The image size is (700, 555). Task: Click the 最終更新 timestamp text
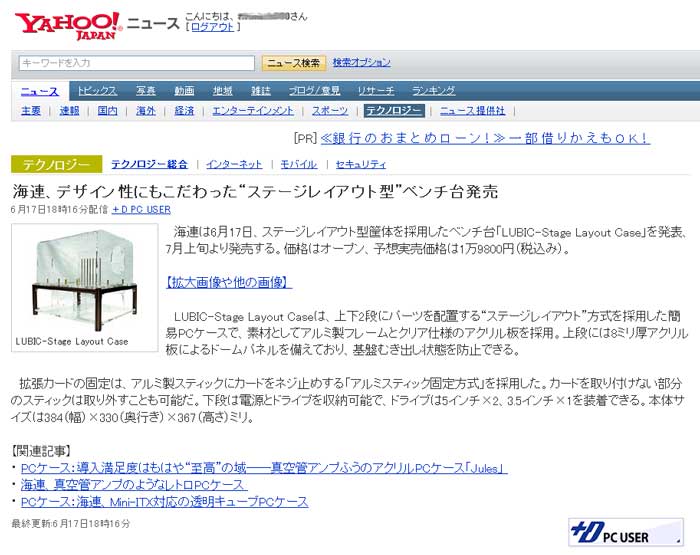click(x=71, y=523)
